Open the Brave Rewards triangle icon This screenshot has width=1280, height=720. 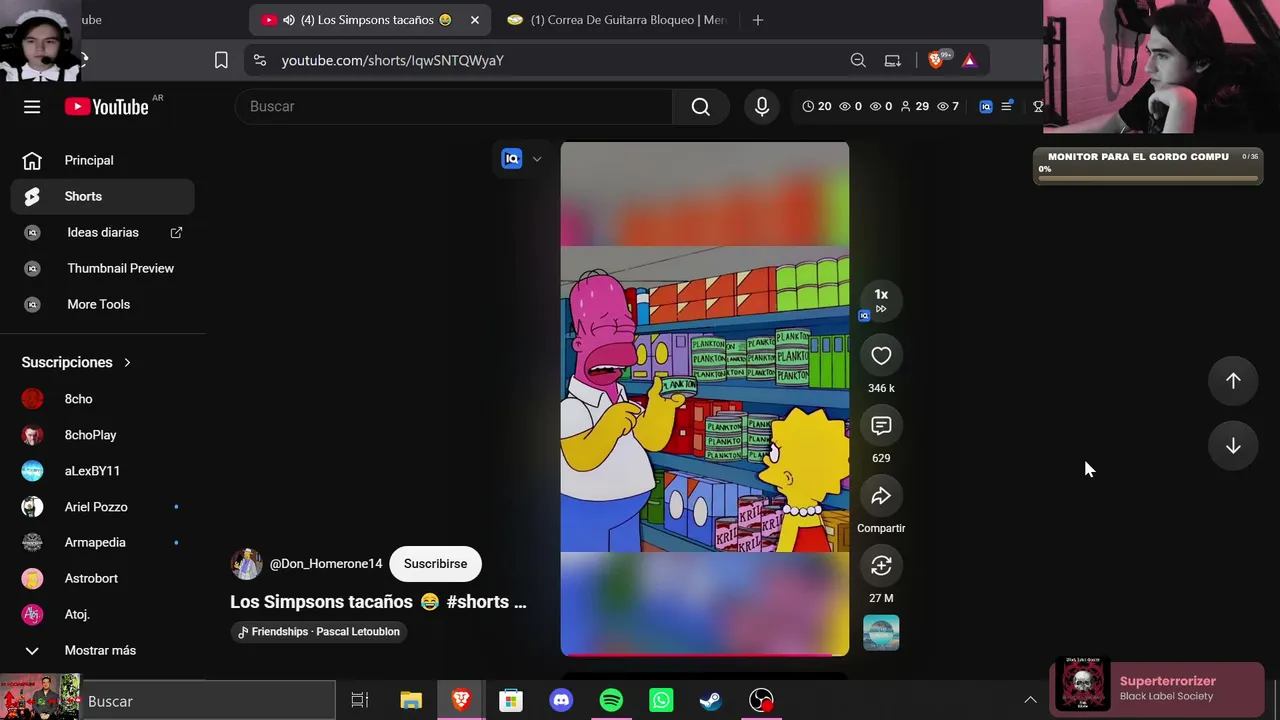coord(969,60)
